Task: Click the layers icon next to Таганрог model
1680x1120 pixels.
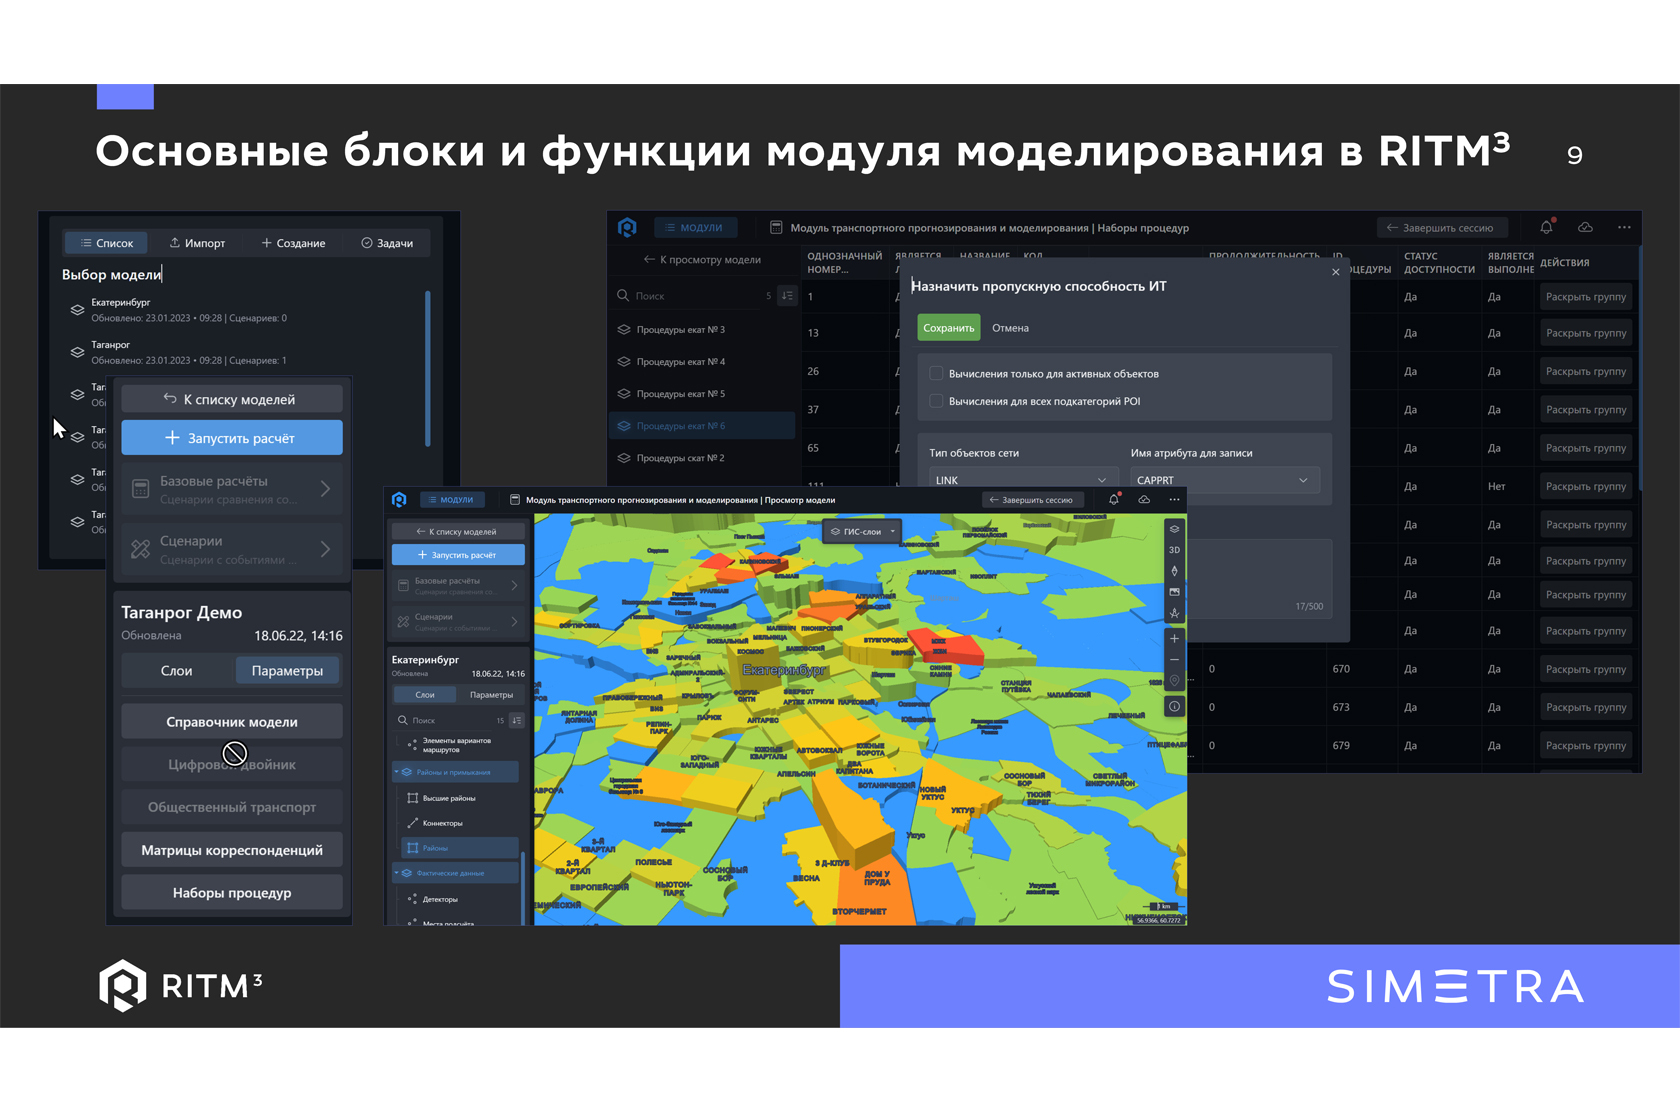Action: pos(77,352)
